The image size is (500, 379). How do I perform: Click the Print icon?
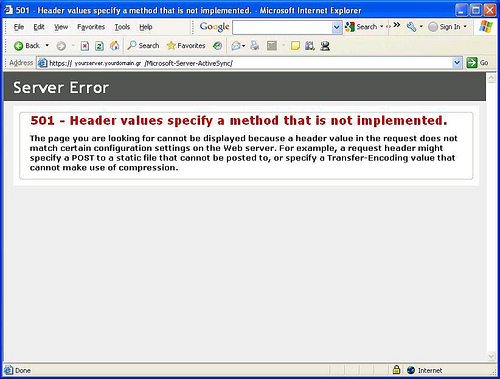pyautogui.click(x=255, y=46)
